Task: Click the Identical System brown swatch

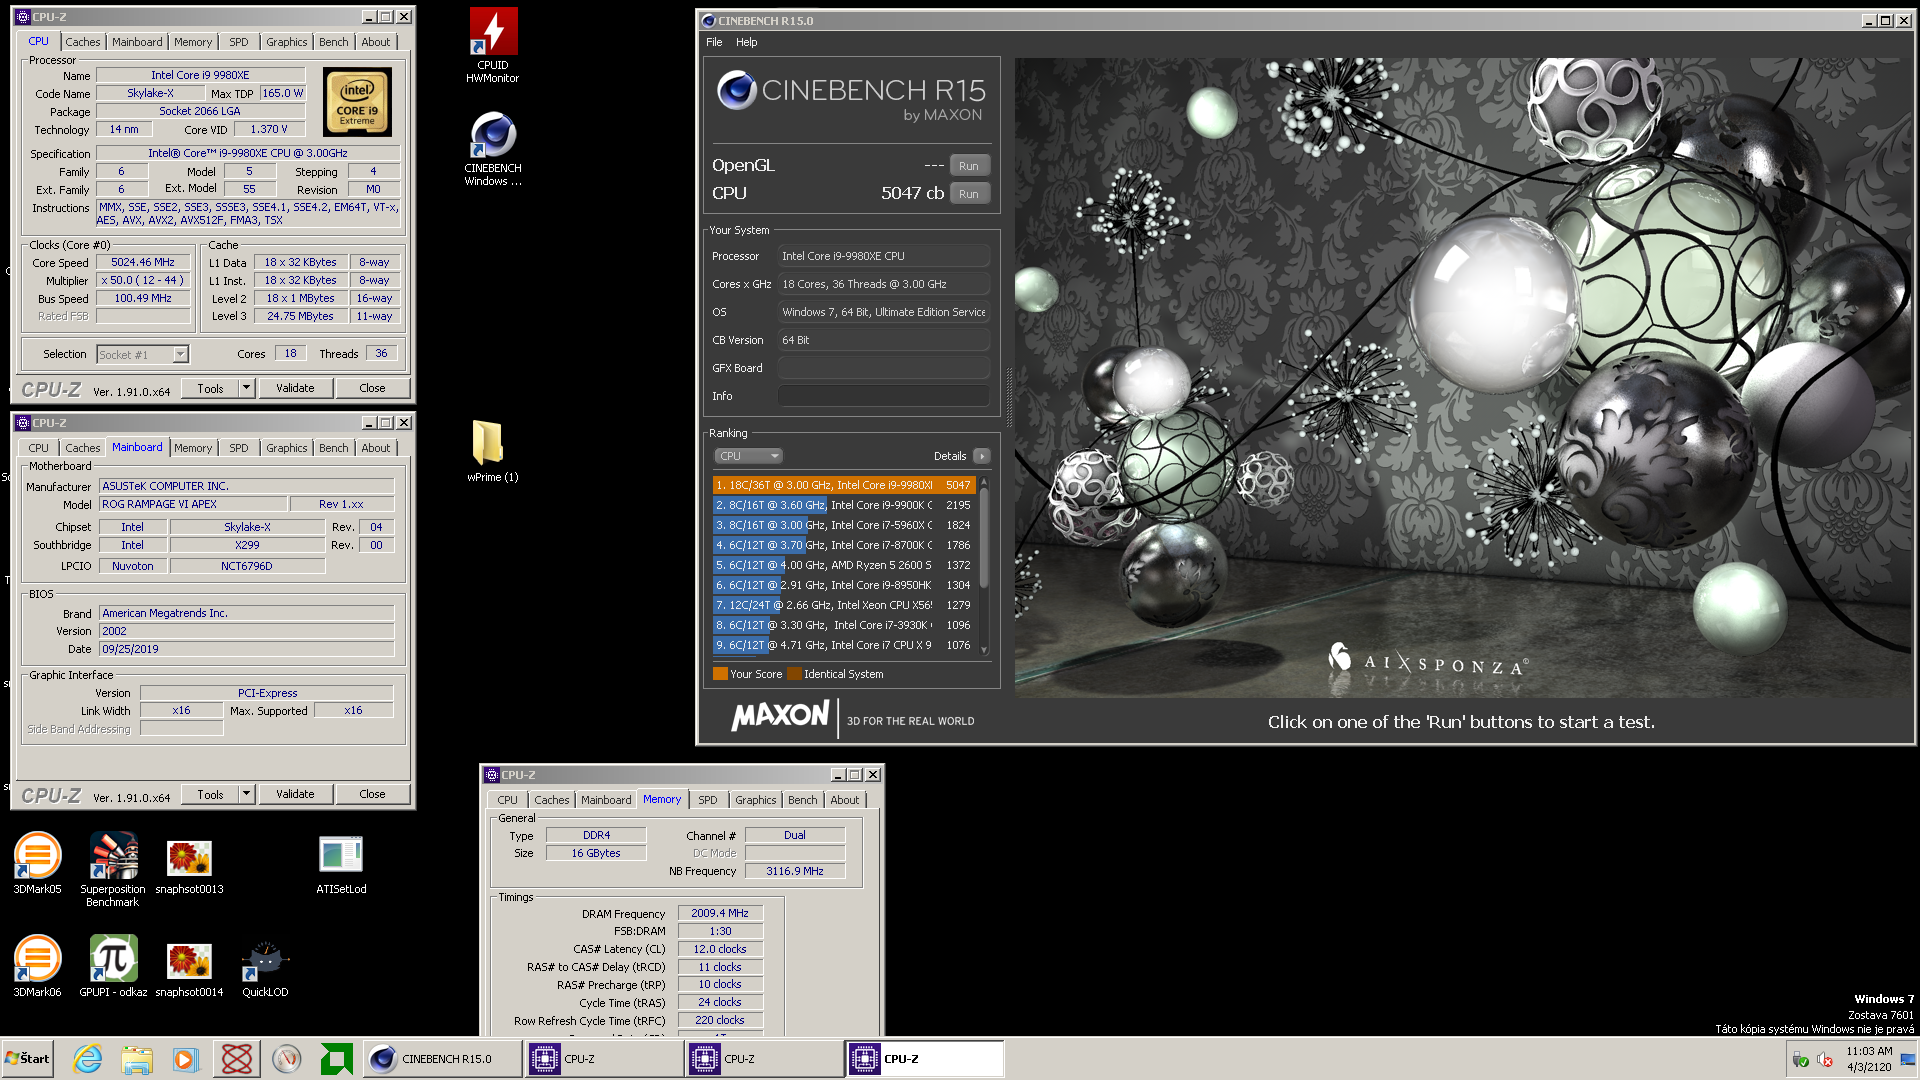Action: pyautogui.click(x=794, y=674)
